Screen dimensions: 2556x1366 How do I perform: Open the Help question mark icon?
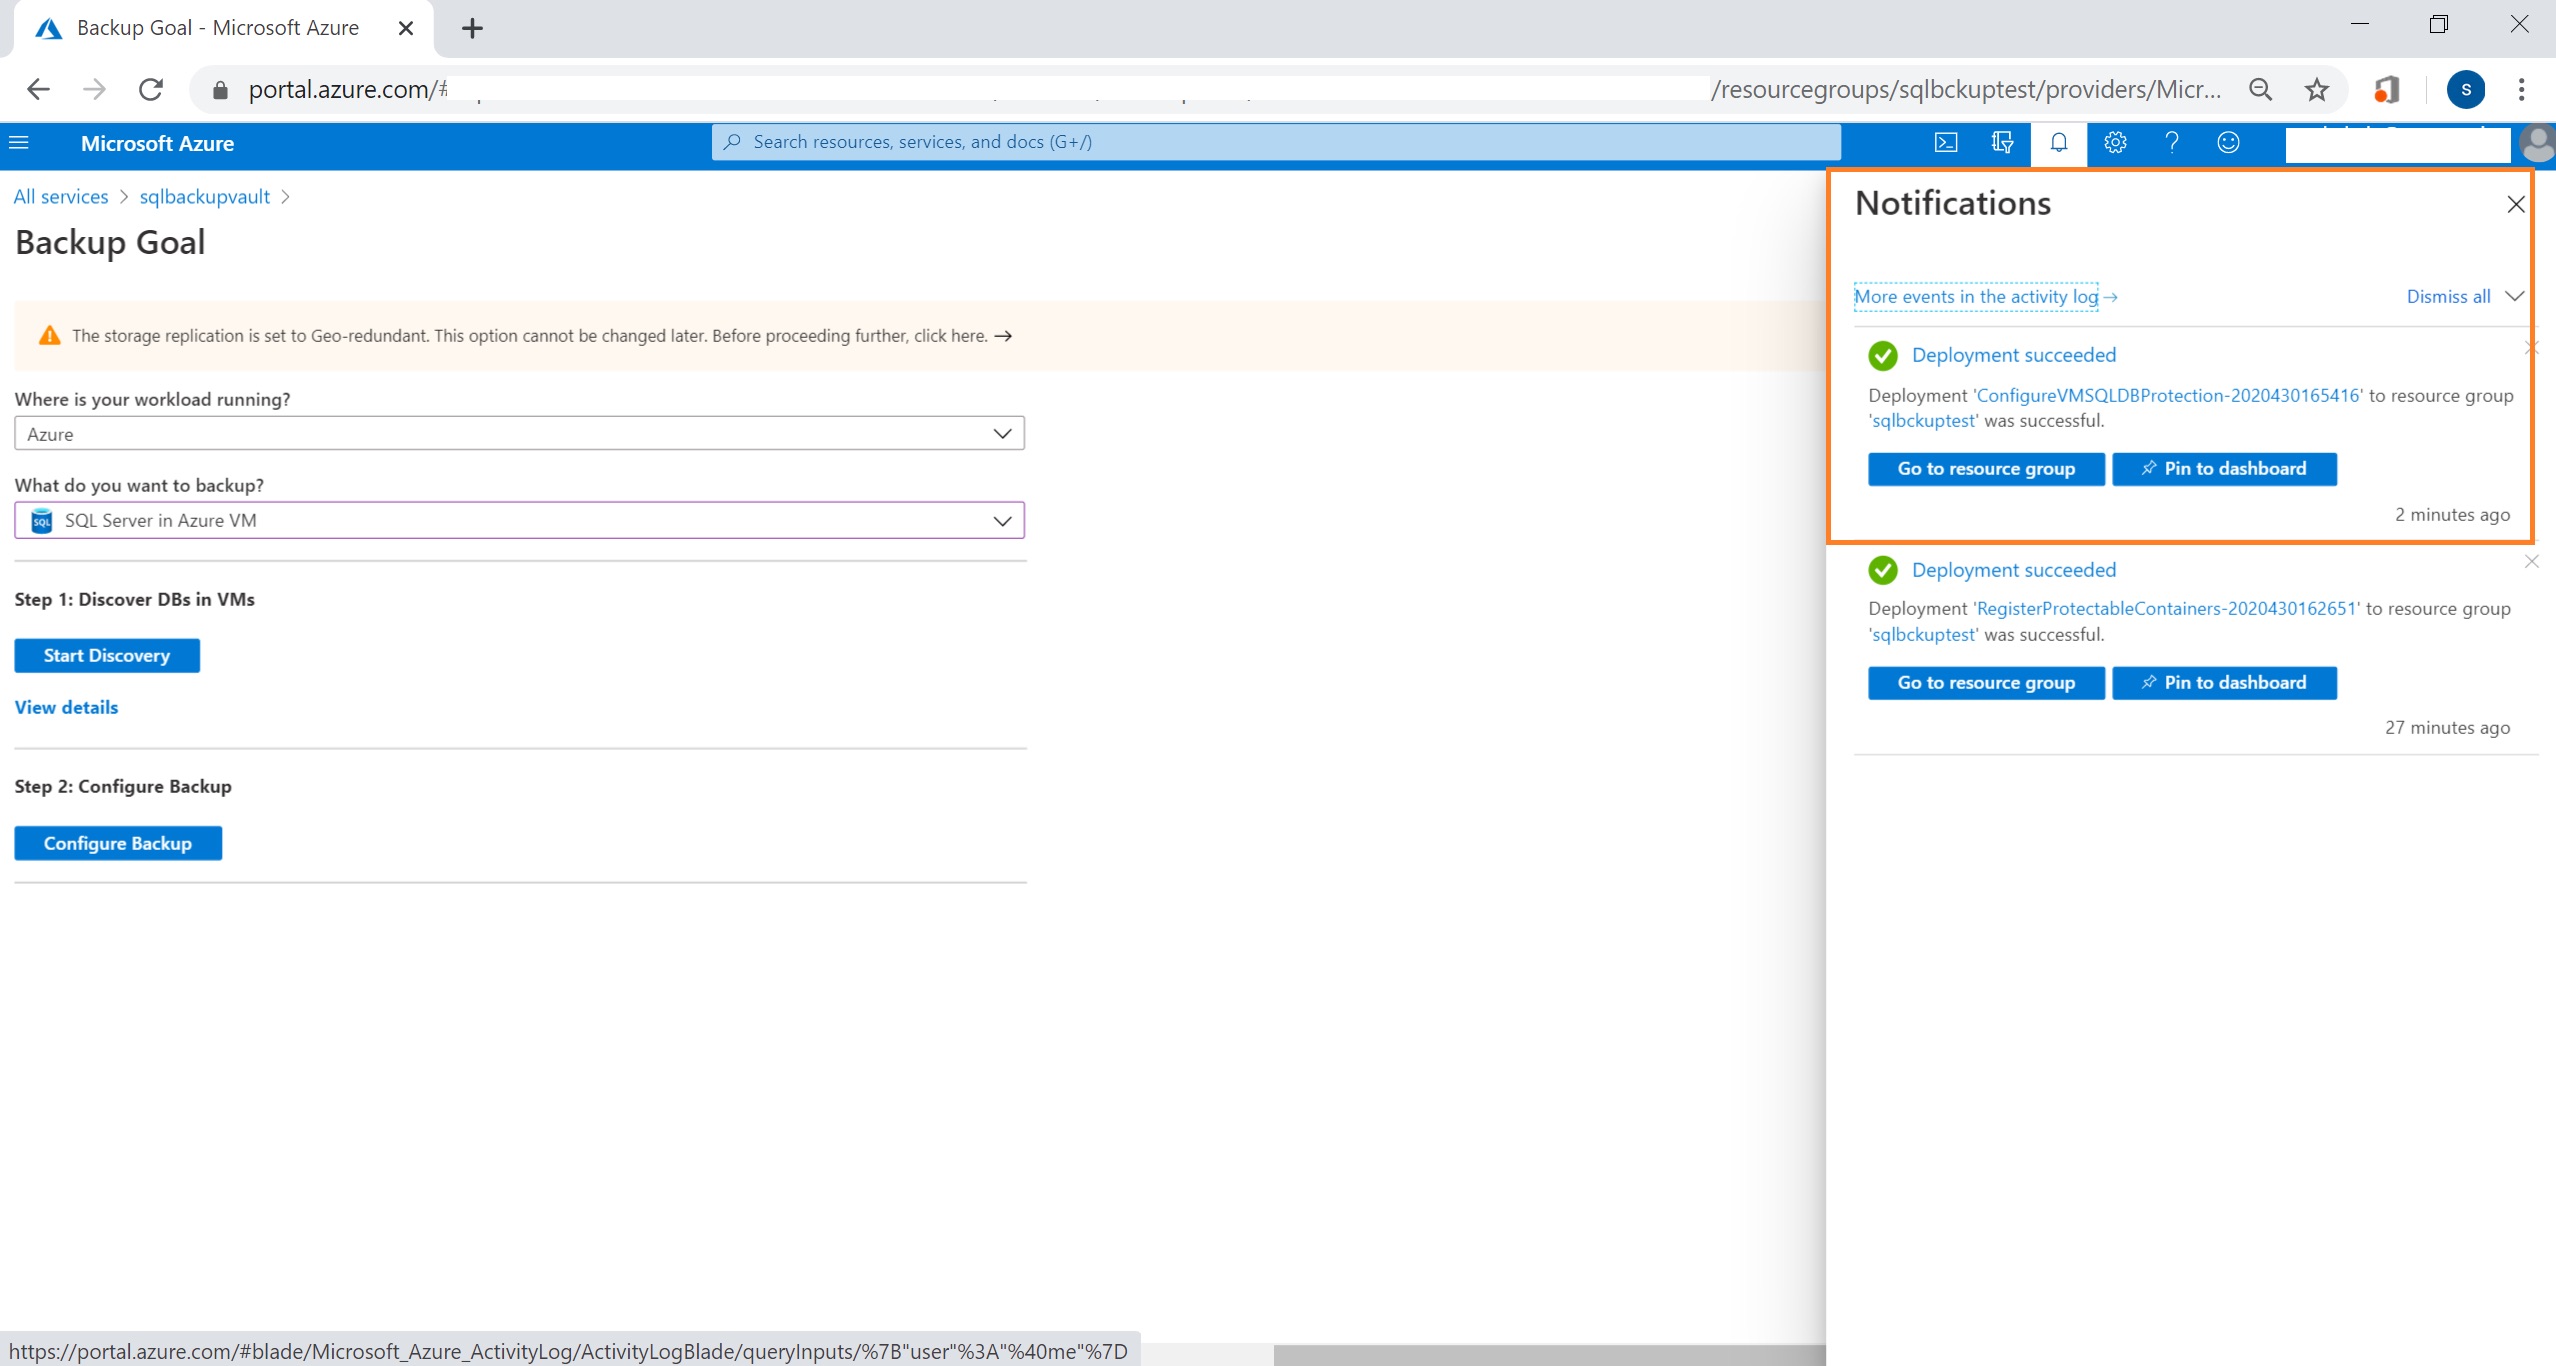tap(2171, 143)
